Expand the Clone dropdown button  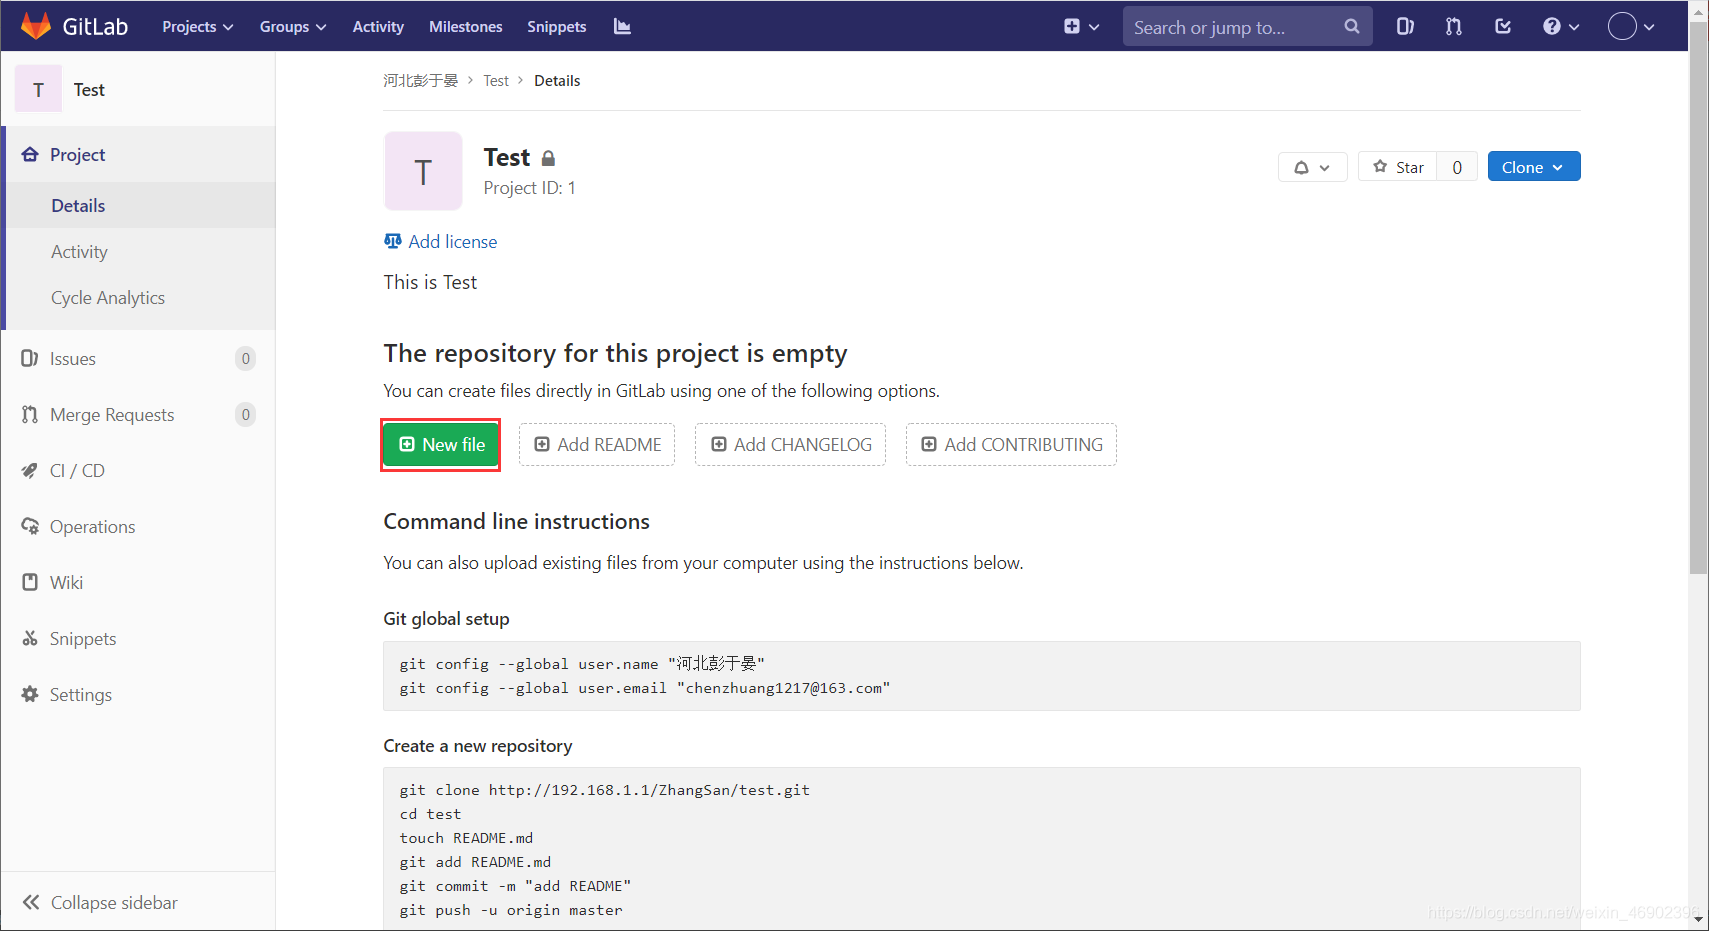(x=1534, y=167)
